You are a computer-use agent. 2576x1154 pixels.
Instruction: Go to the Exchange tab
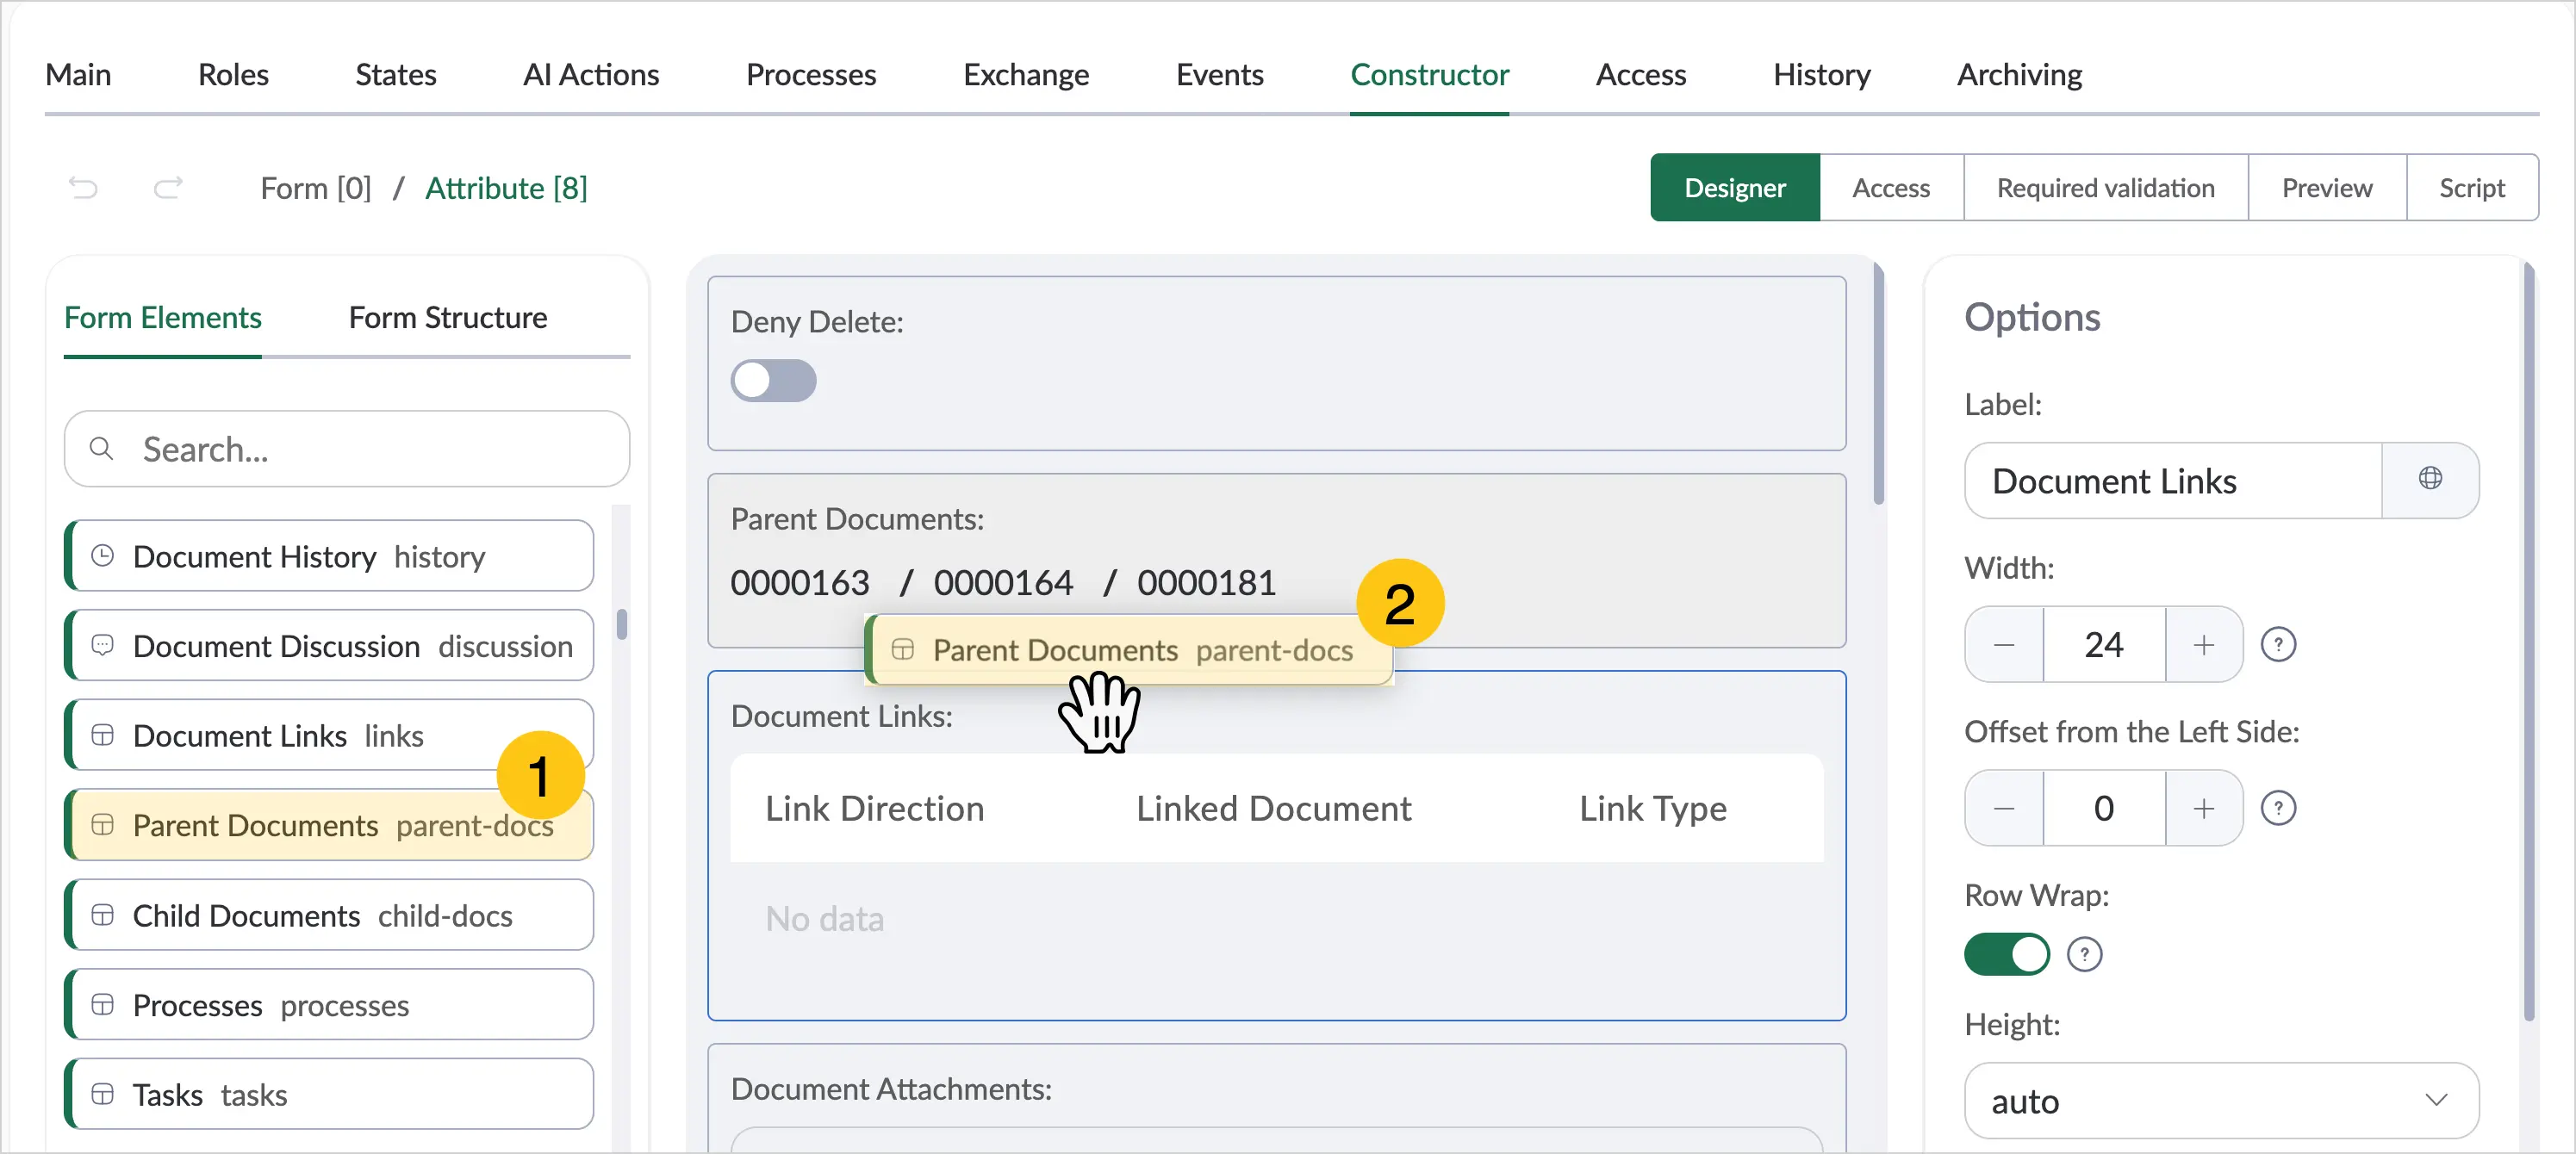(x=1026, y=74)
